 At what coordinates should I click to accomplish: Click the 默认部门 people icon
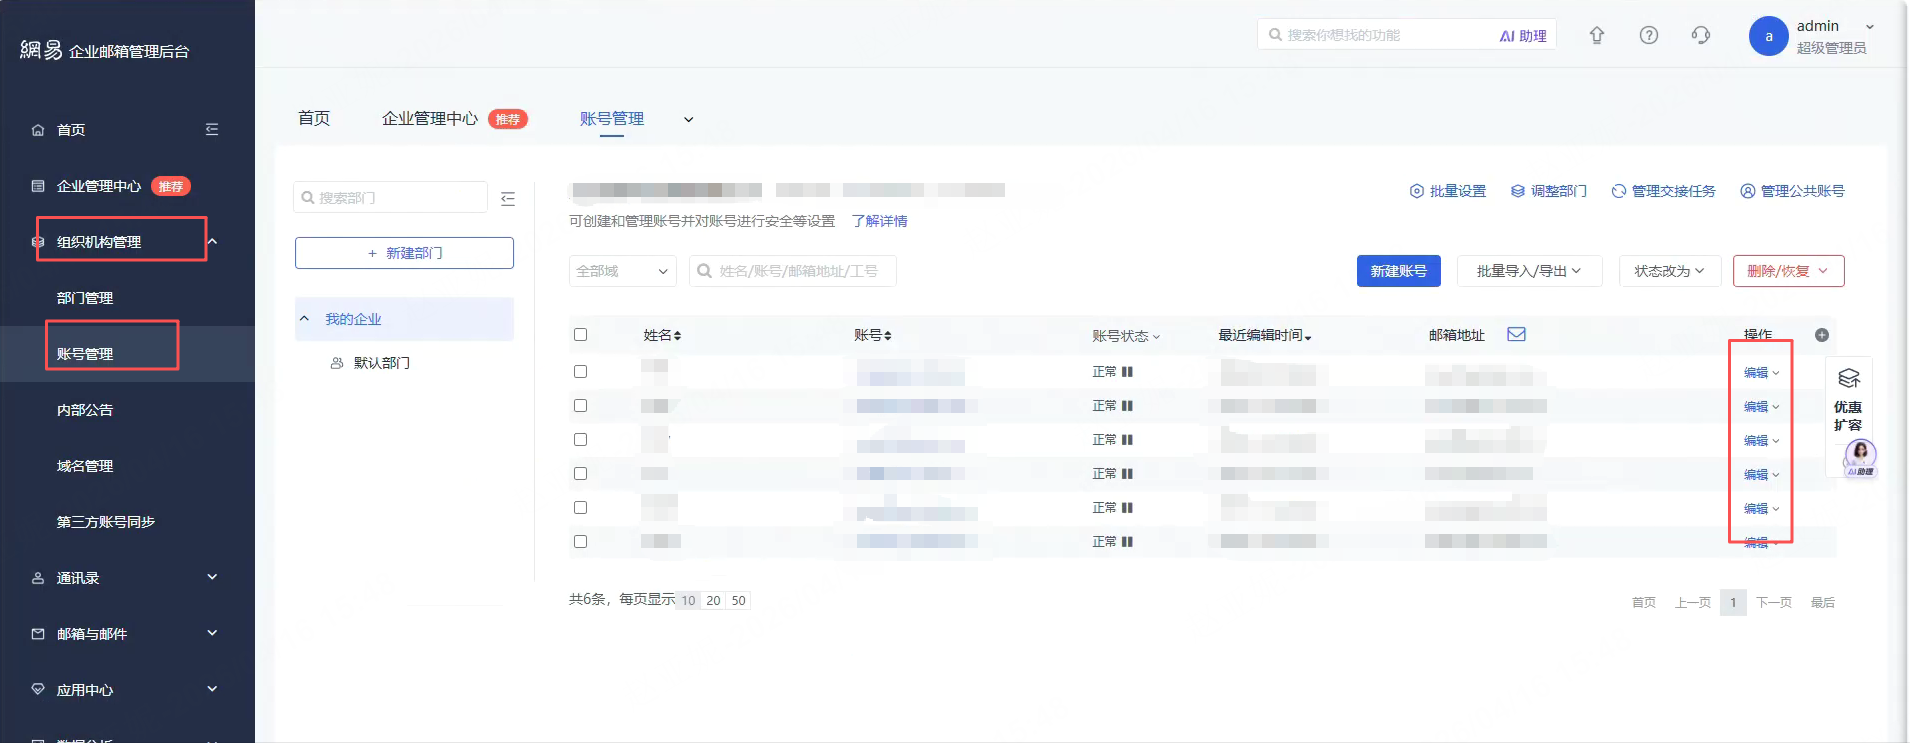click(x=337, y=363)
